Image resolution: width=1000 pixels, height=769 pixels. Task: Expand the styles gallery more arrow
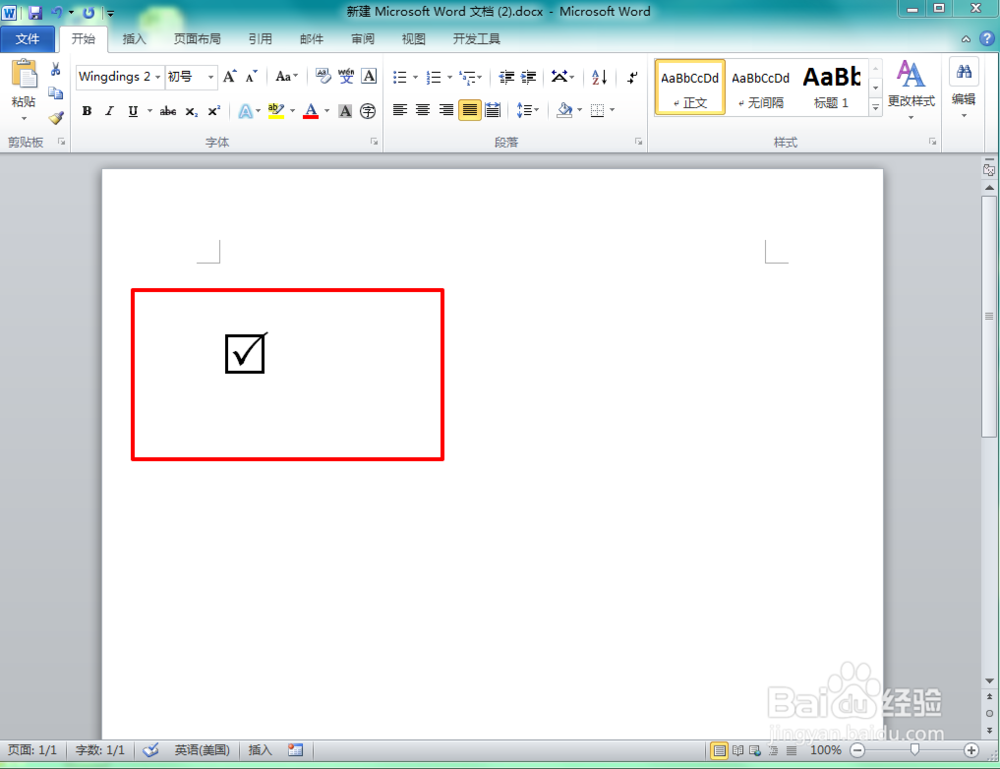point(876,108)
